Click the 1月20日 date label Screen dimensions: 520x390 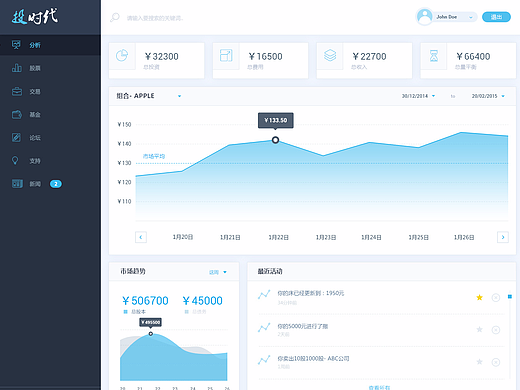[x=183, y=237]
